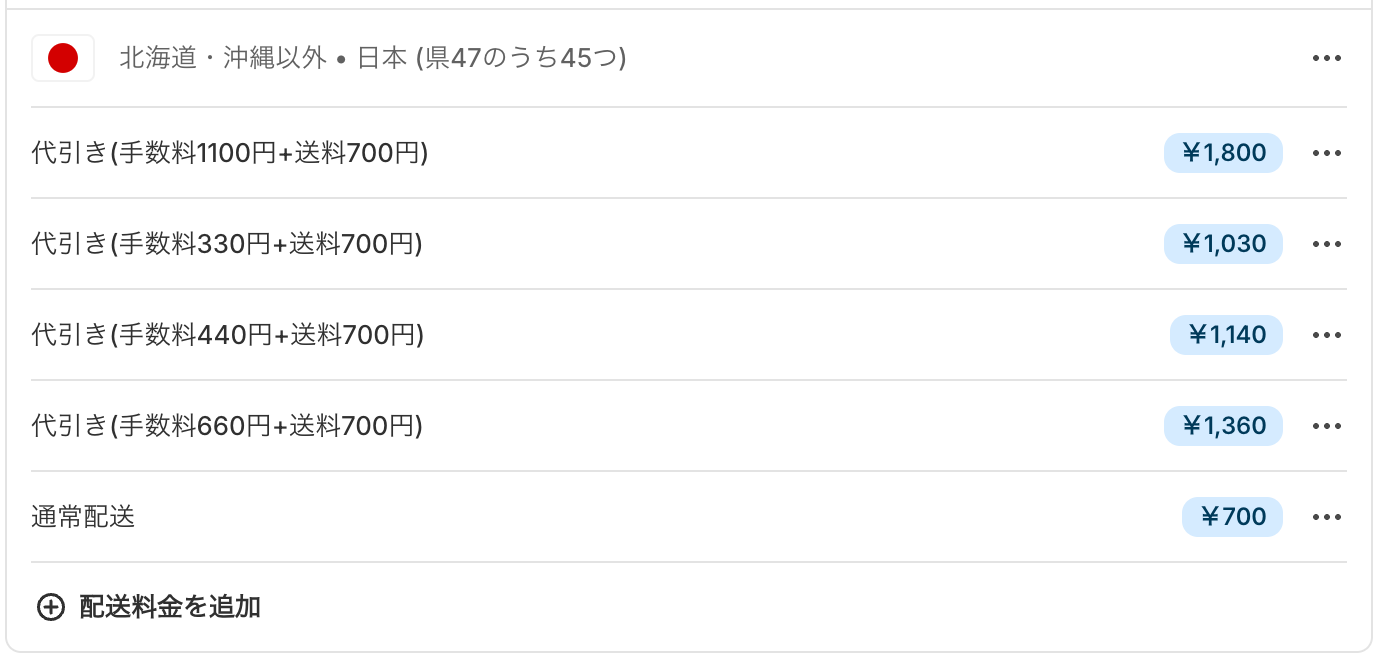Open three-dot menu for the ¥1,030 rate
Image resolution: width=1374 pixels, height=658 pixels.
pyautogui.click(x=1326, y=244)
